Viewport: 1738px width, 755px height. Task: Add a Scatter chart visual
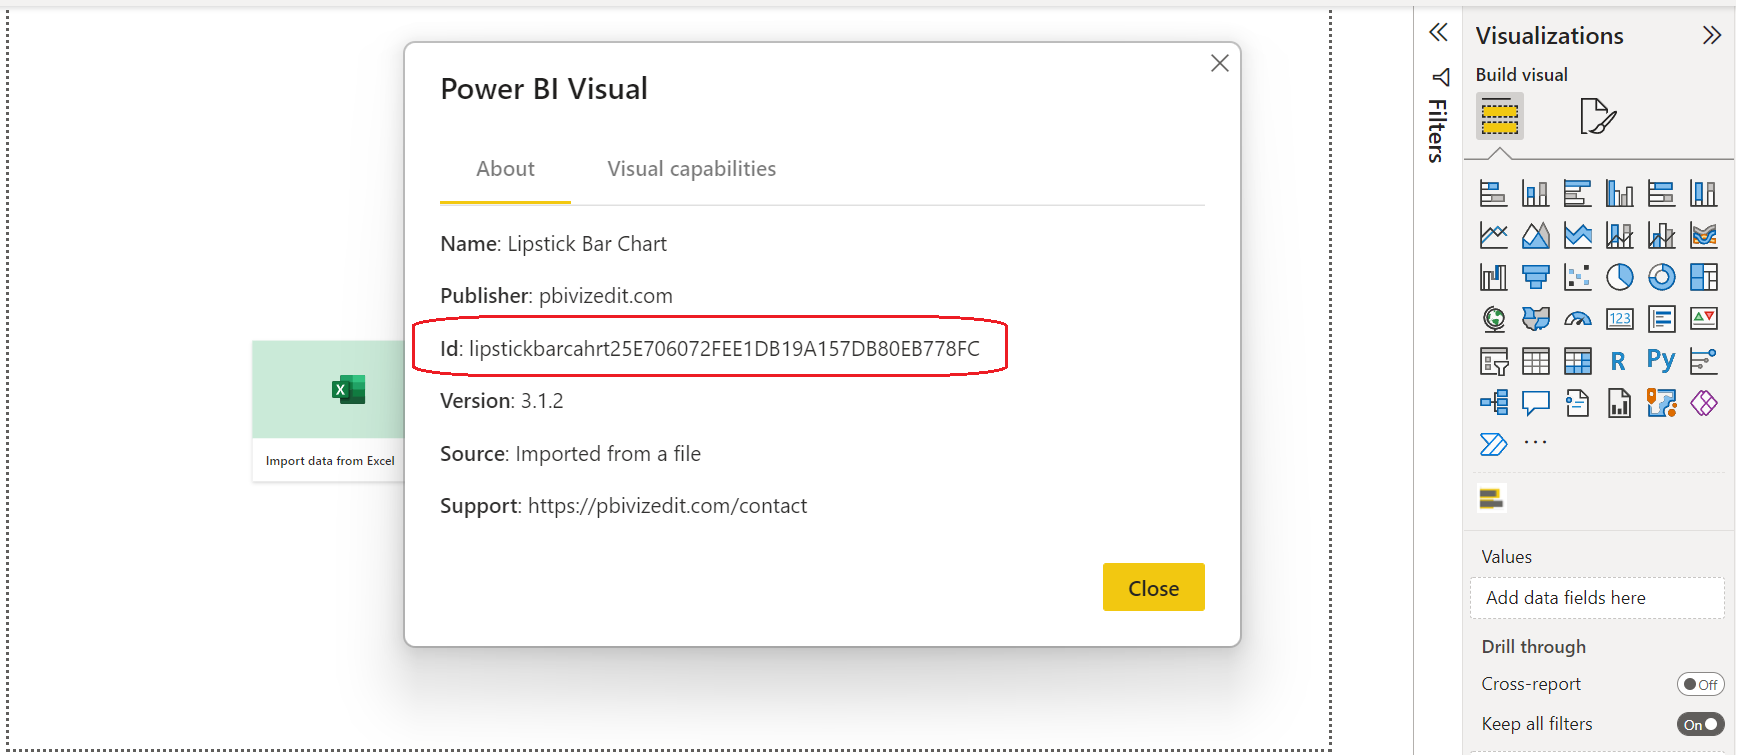pos(1577,277)
